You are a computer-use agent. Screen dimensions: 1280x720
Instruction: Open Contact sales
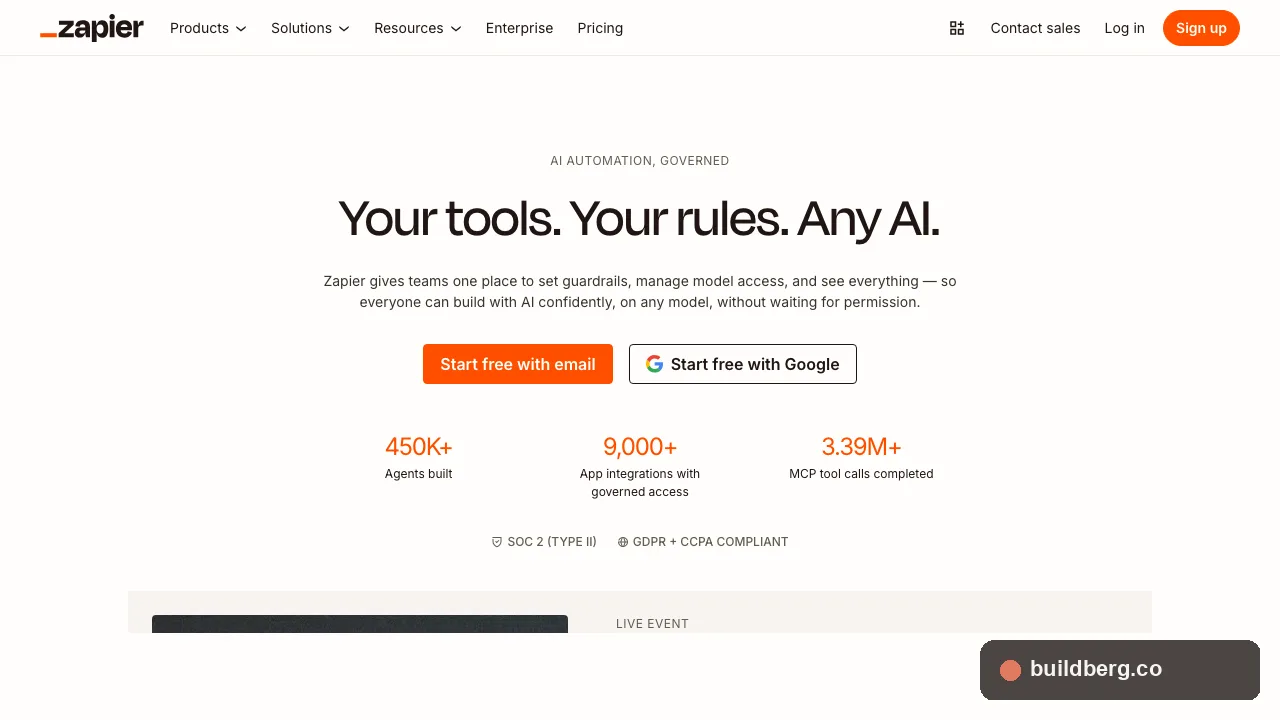tap(1035, 28)
